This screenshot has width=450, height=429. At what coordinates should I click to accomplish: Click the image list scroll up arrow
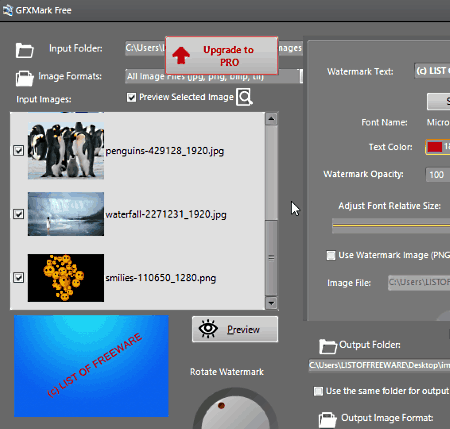pyautogui.click(x=271, y=119)
